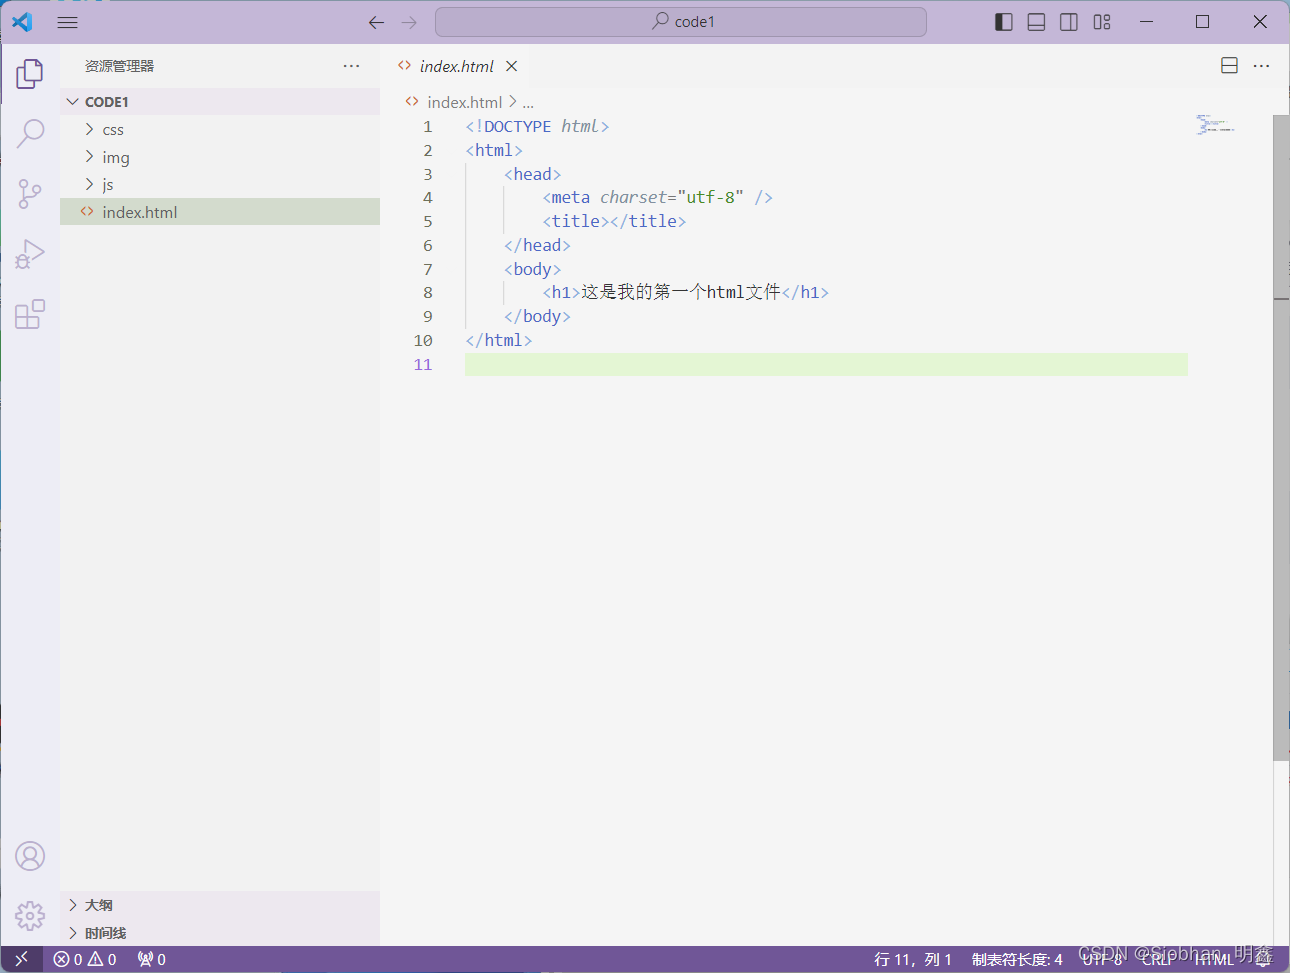Click the editor vertical scrollbar
1290x973 pixels.
coord(1280,440)
